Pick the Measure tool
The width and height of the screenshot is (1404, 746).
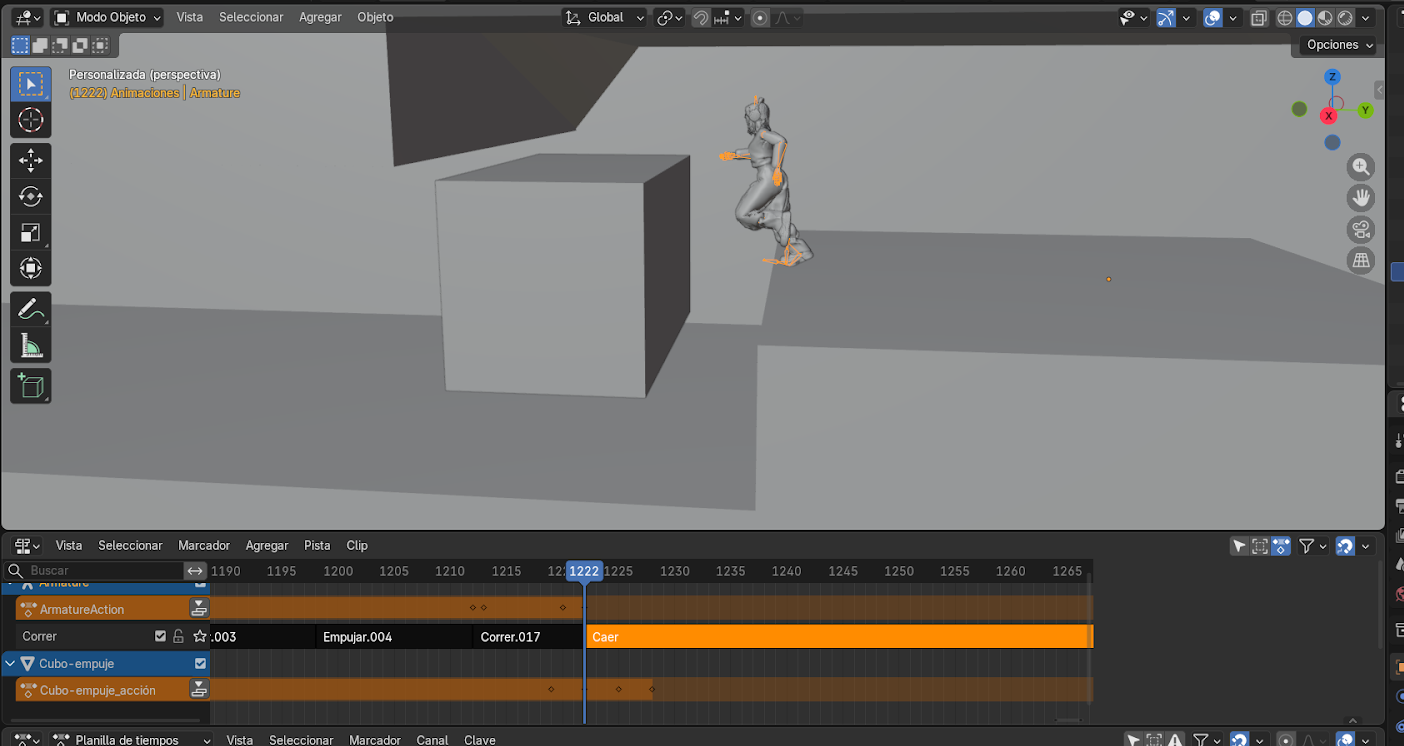pos(30,346)
